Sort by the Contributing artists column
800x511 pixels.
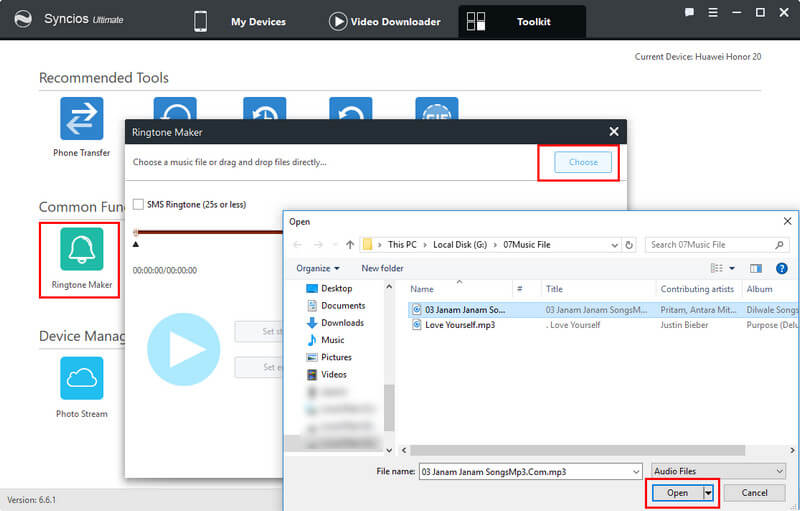697,289
